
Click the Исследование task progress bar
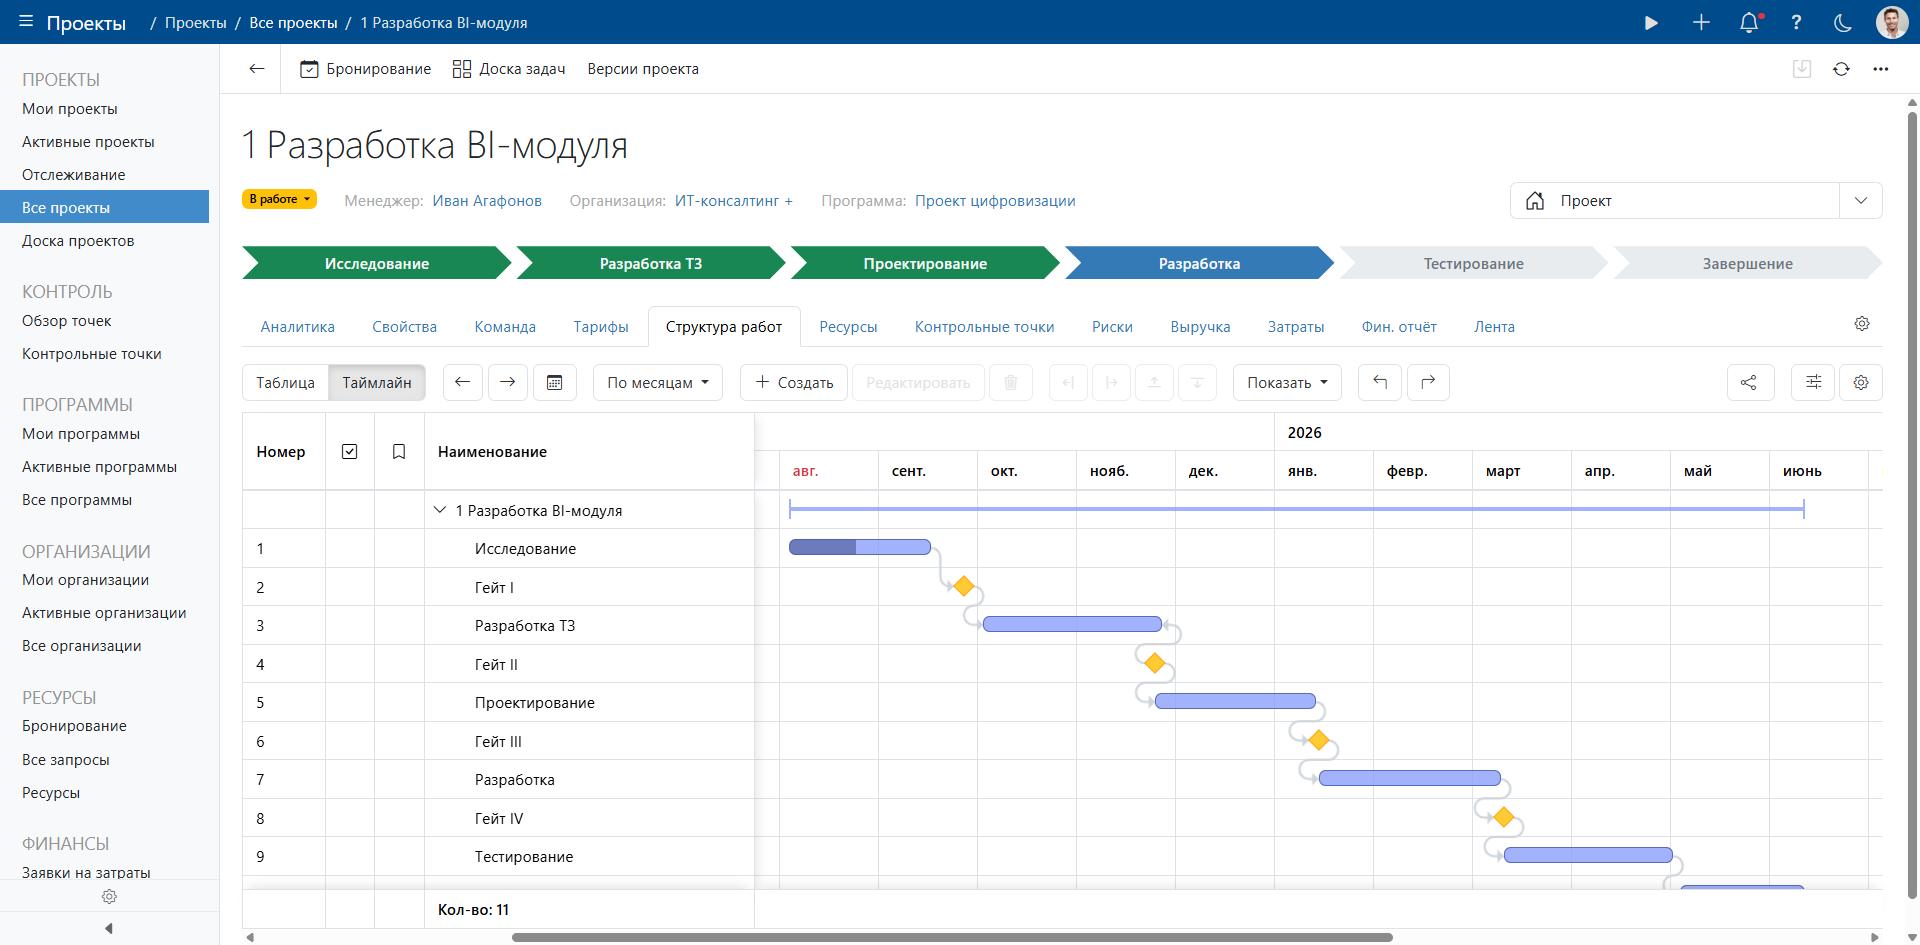[860, 547]
